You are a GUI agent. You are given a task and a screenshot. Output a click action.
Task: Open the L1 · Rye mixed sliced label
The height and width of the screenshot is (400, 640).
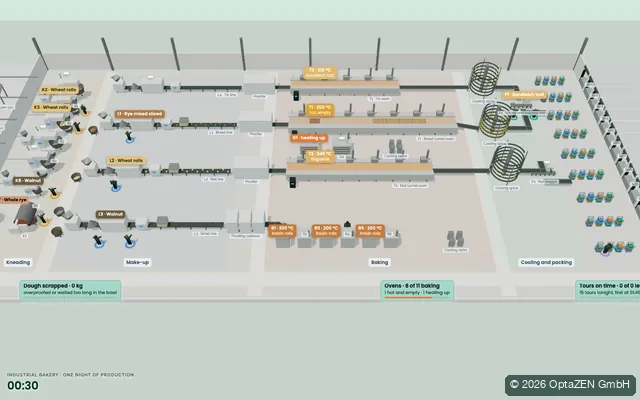(139, 114)
